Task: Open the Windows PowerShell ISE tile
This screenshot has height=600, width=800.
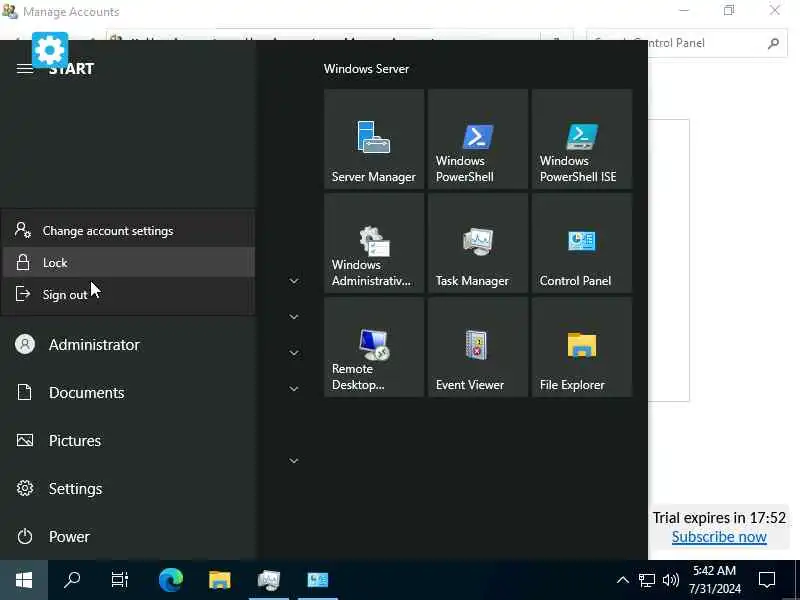Action: click(x=582, y=139)
